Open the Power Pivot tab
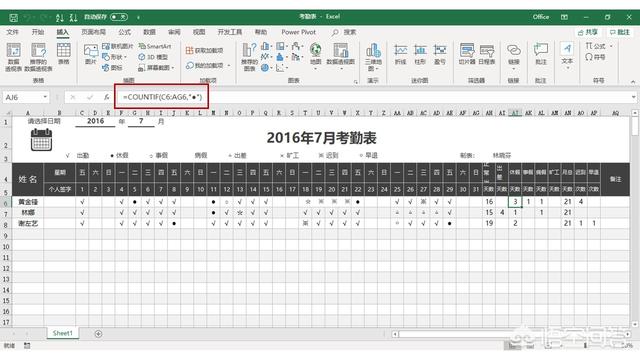640x360 pixels. 298,32
